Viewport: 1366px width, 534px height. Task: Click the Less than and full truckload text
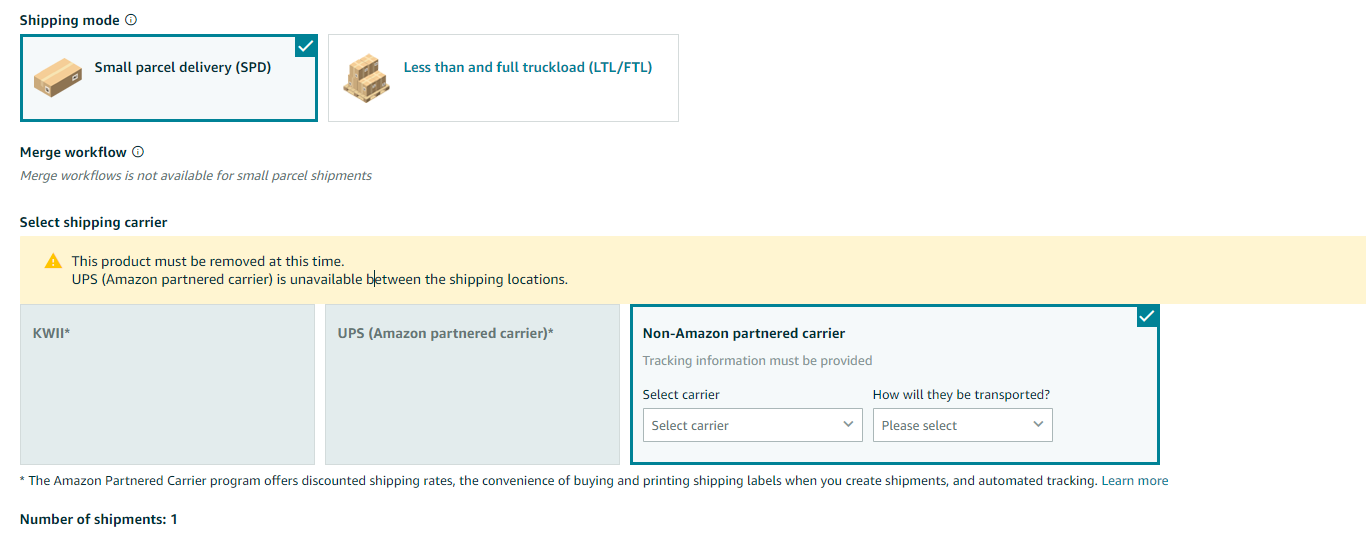528,68
